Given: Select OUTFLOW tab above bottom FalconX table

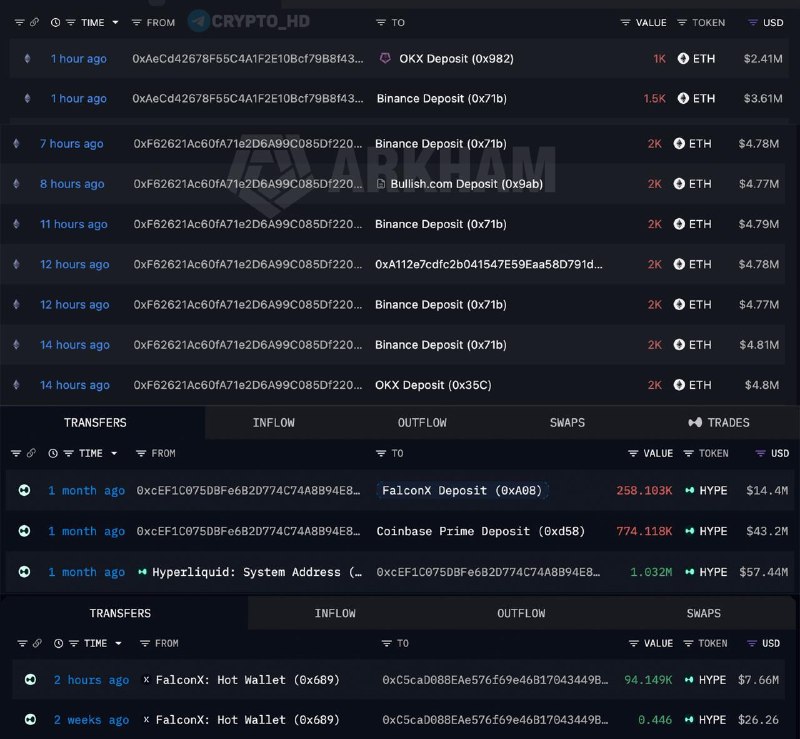Looking at the screenshot, I should tap(521, 613).
